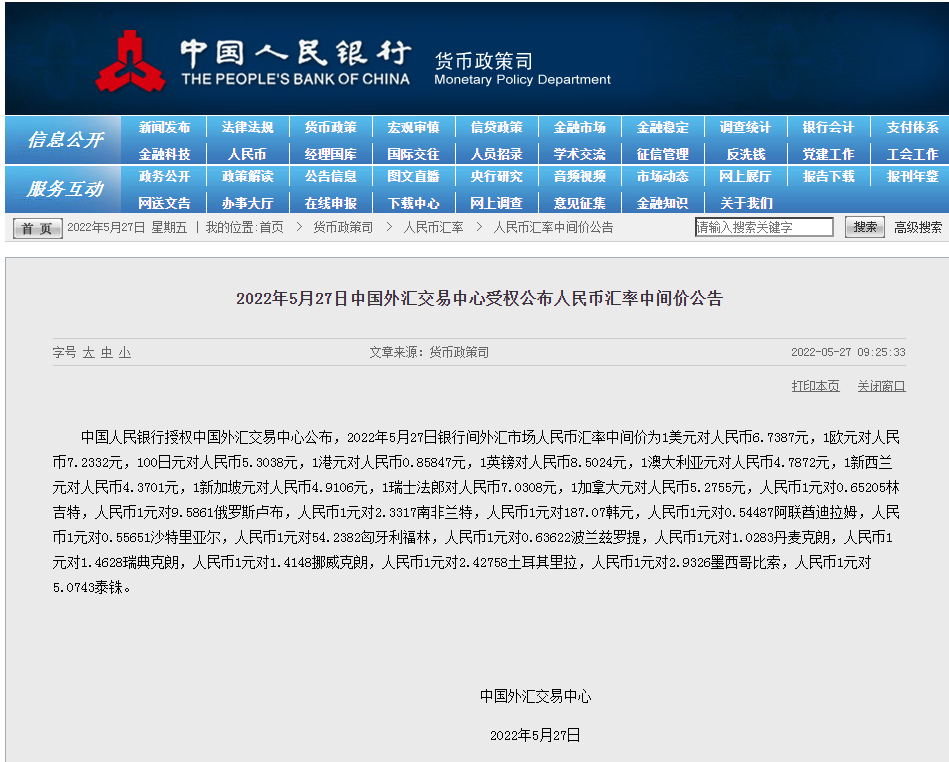
Task: Go to 支付体系 section
Action: (x=912, y=128)
